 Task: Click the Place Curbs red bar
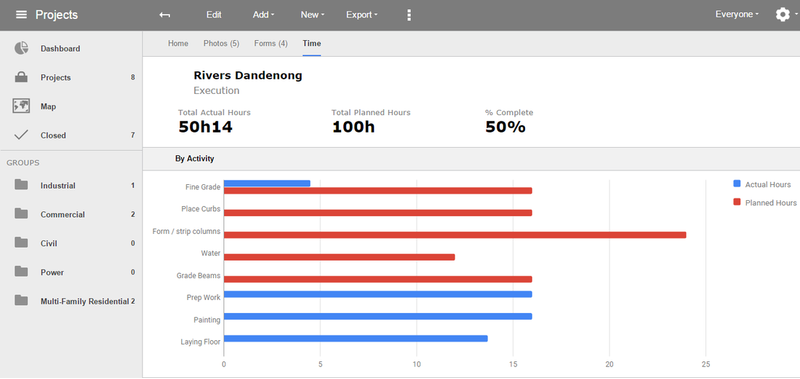click(x=378, y=213)
